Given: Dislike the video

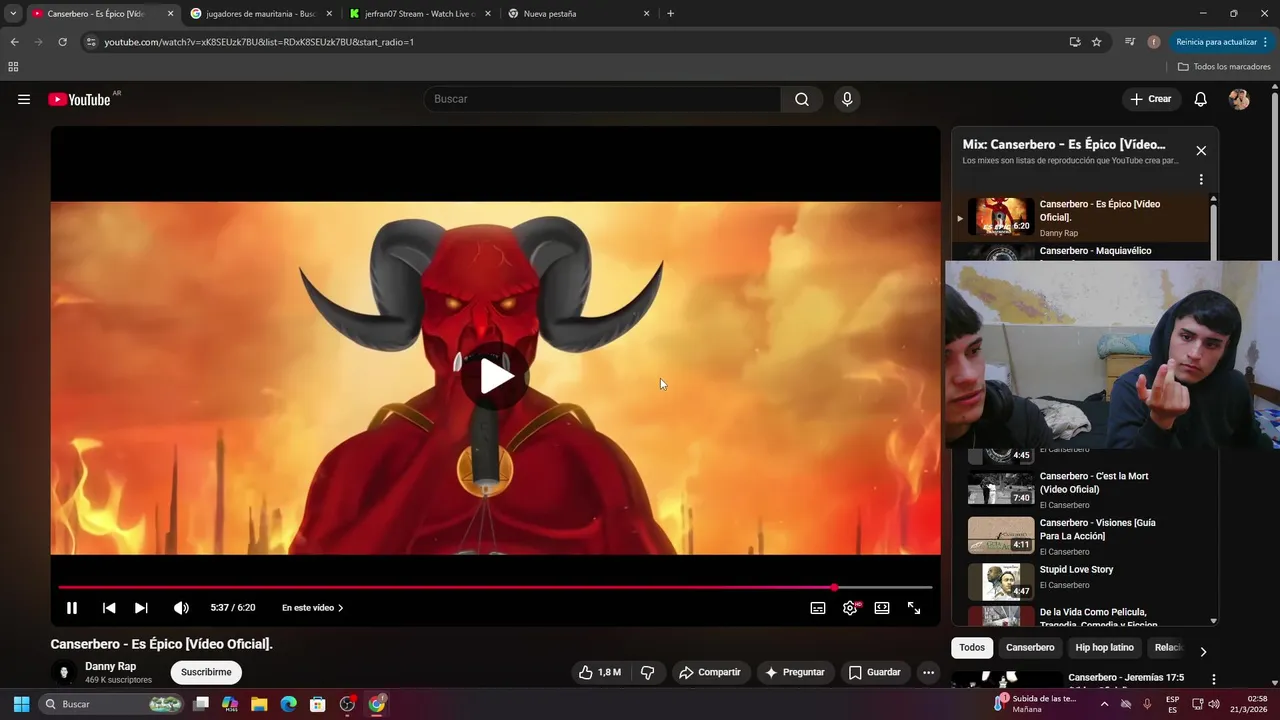Looking at the screenshot, I should coord(647,672).
